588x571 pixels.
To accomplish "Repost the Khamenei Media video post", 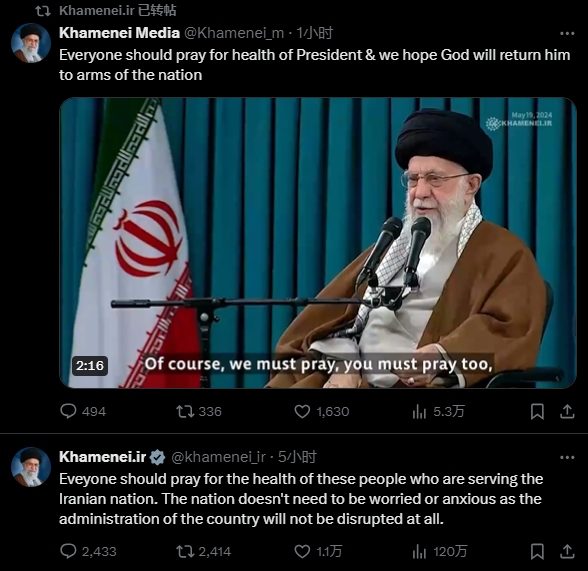I will 199,411.
